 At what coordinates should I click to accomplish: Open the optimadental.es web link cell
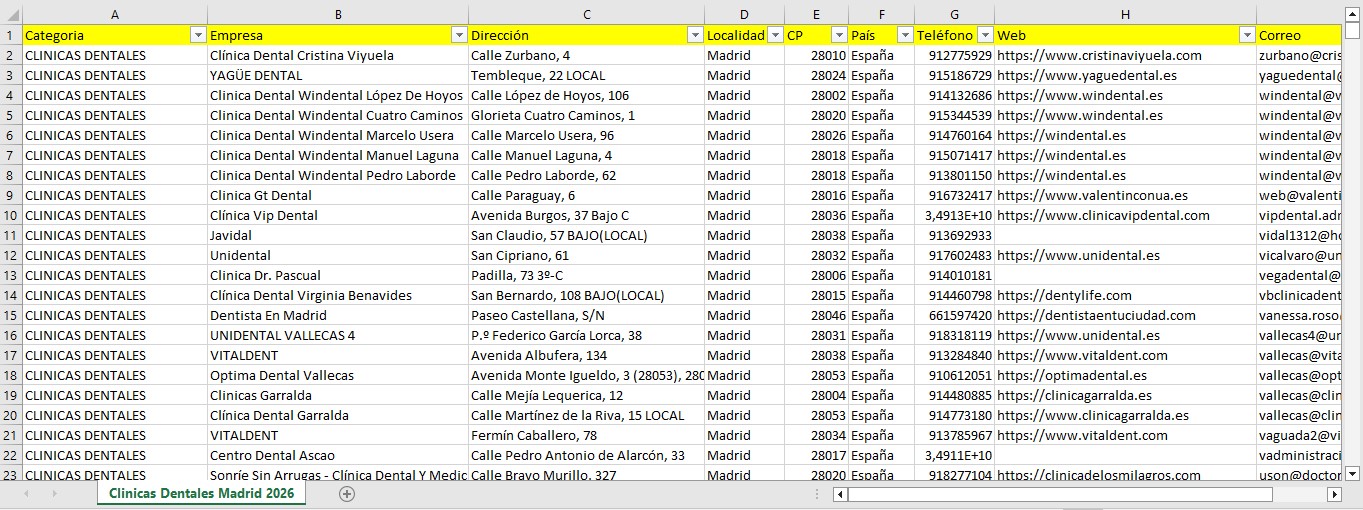coord(1125,375)
